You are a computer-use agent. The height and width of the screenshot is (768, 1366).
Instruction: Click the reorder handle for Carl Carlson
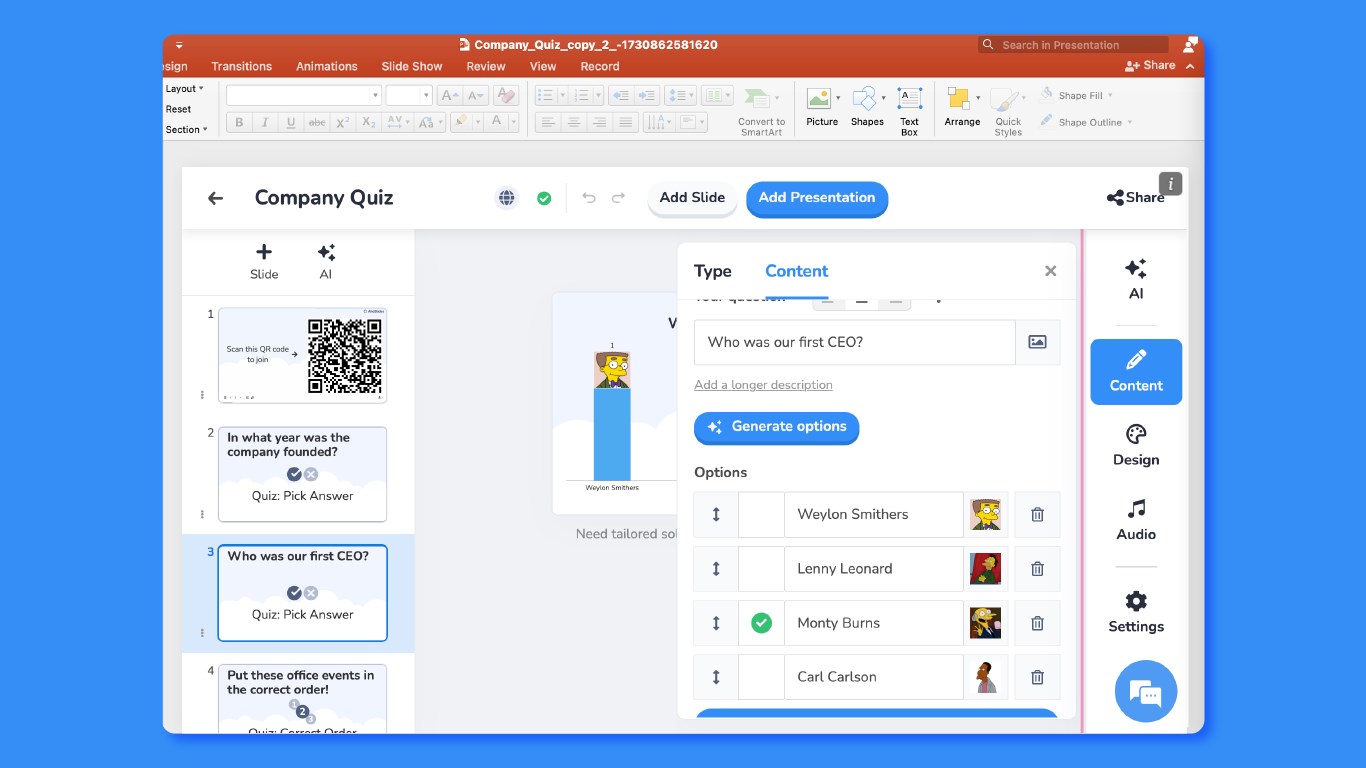(716, 676)
